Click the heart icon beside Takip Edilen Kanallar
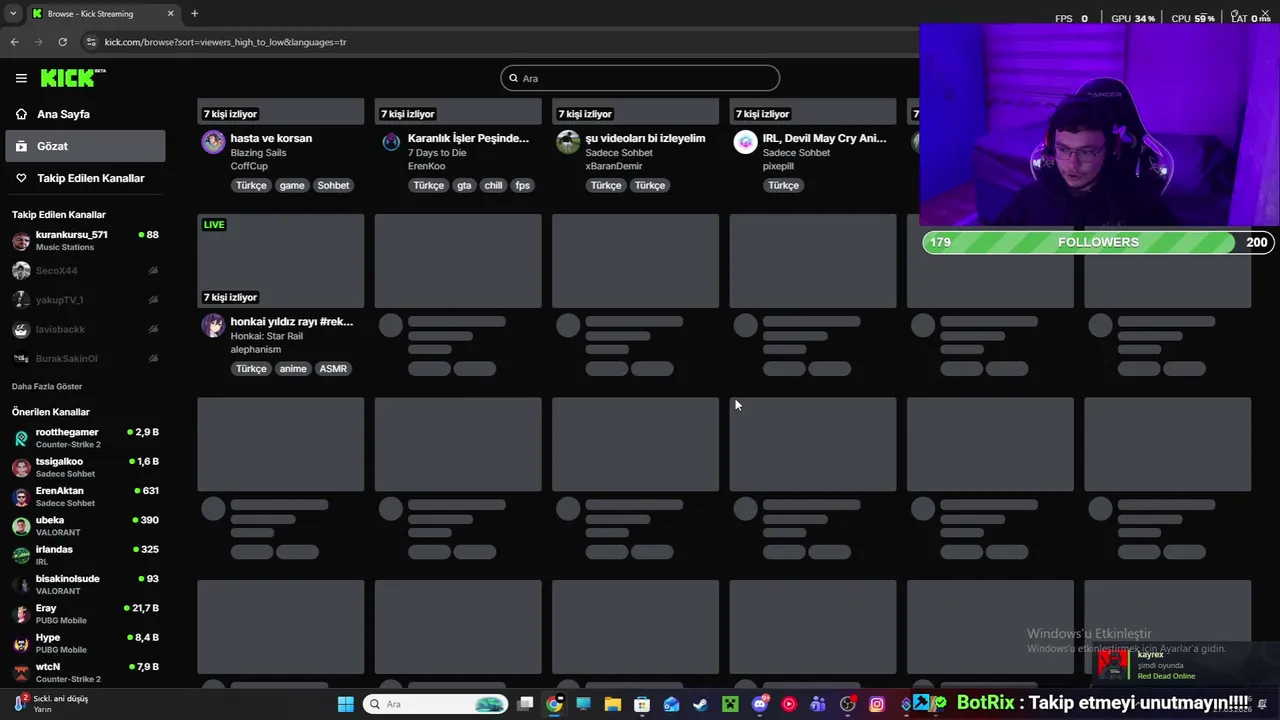This screenshot has width=1280, height=720. tap(21, 178)
